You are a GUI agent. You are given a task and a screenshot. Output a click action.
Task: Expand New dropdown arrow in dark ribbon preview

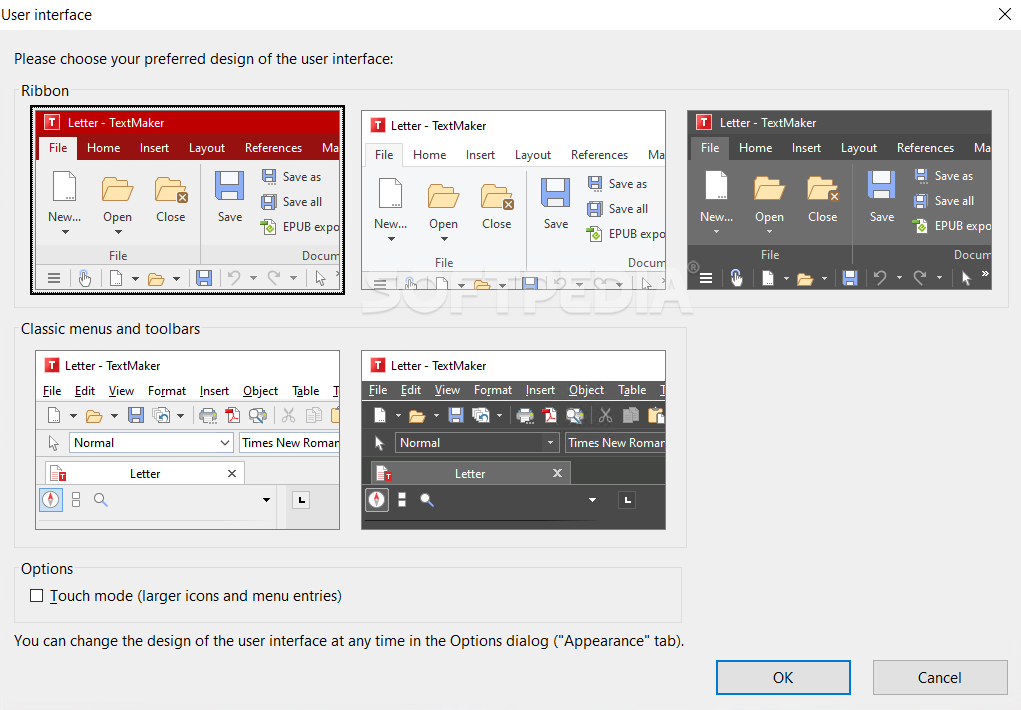(x=716, y=232)
